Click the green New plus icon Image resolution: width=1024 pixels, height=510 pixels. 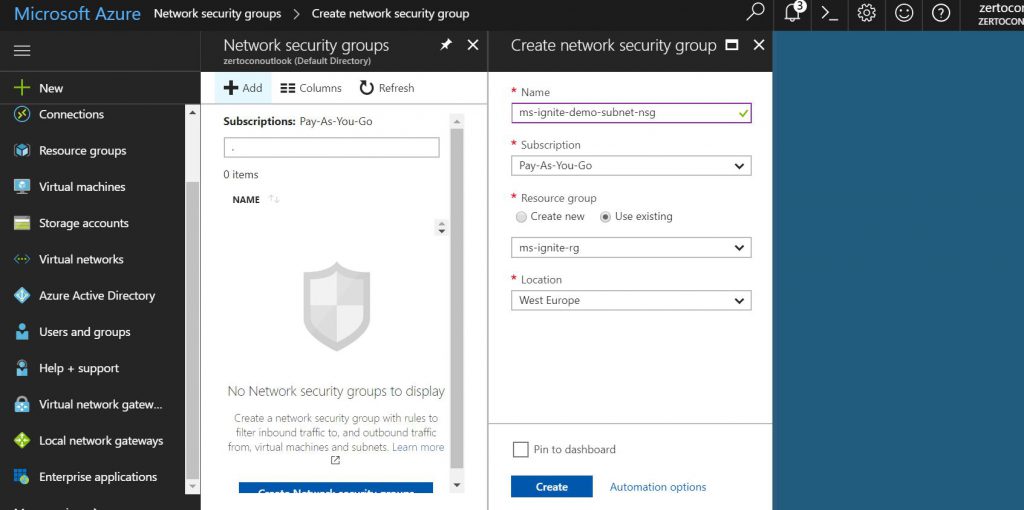[x=22, y=88]
